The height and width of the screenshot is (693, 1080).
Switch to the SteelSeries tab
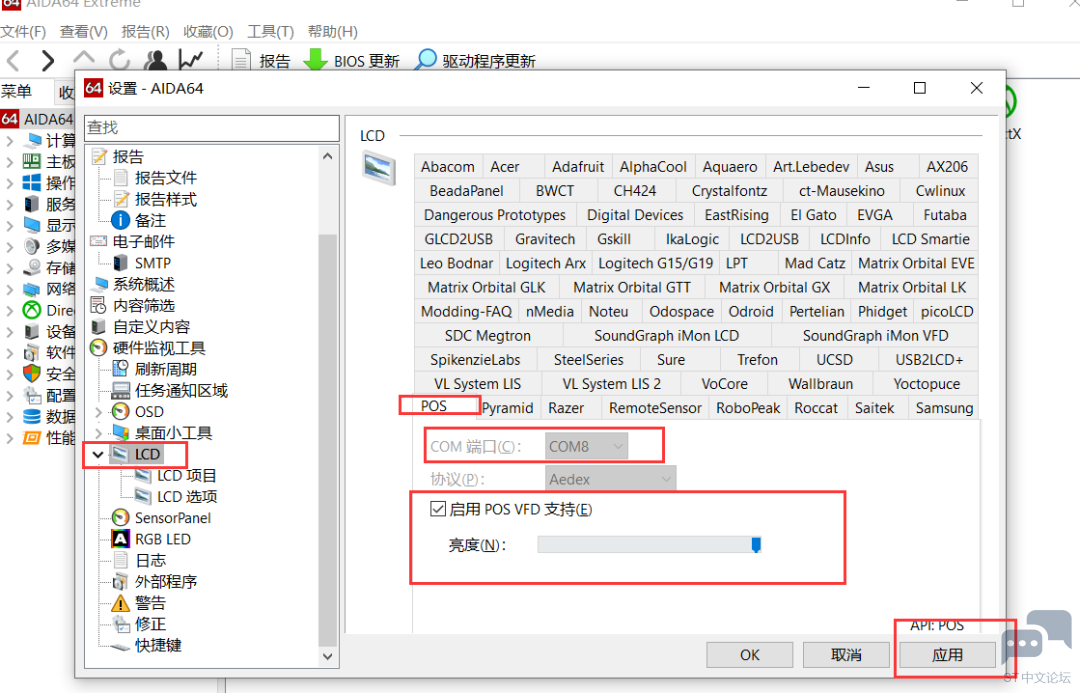tap(589, 360)
